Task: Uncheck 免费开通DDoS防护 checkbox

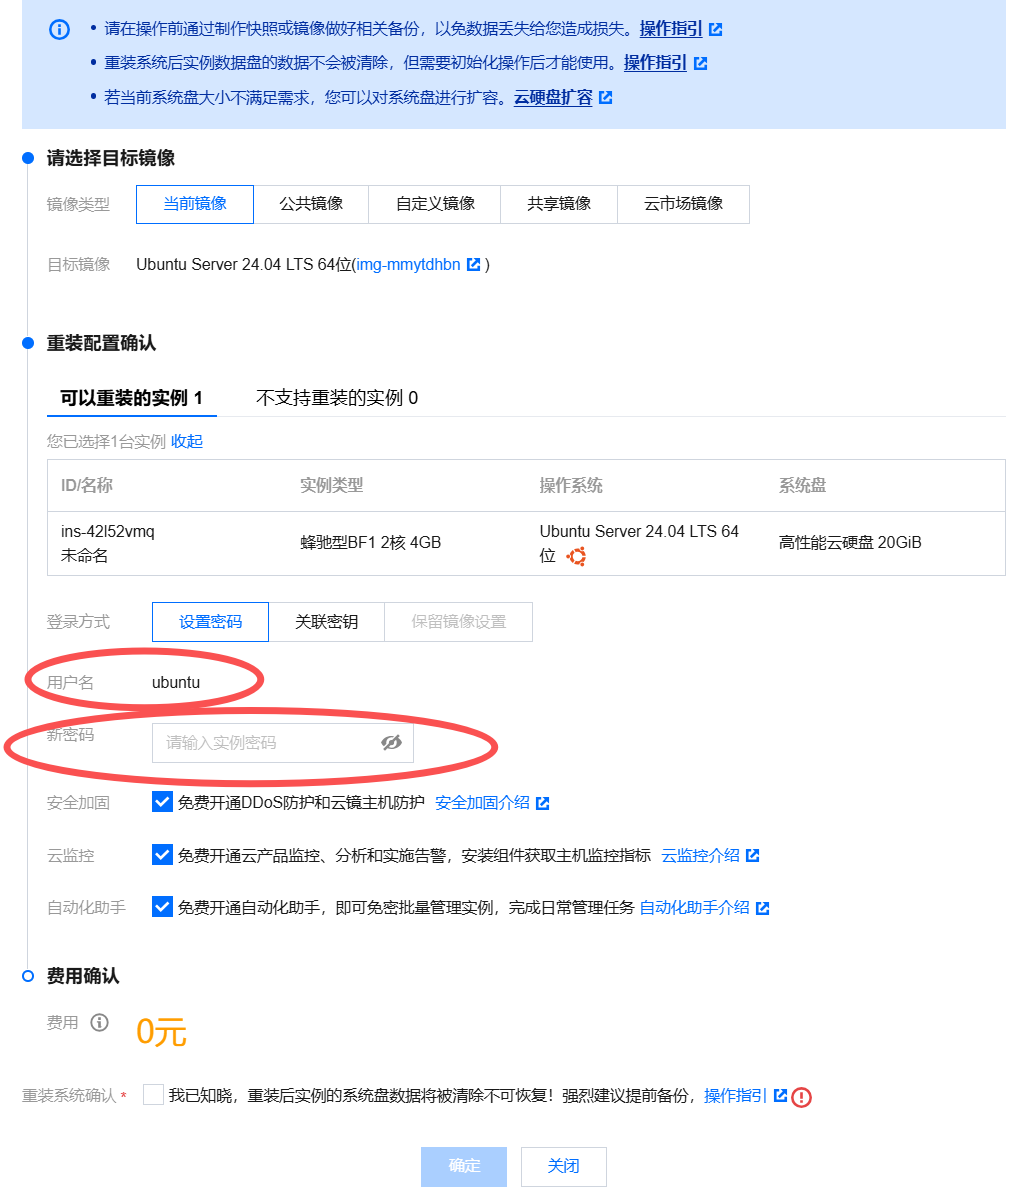Action: pyautogui.click(x=162, y=802)
